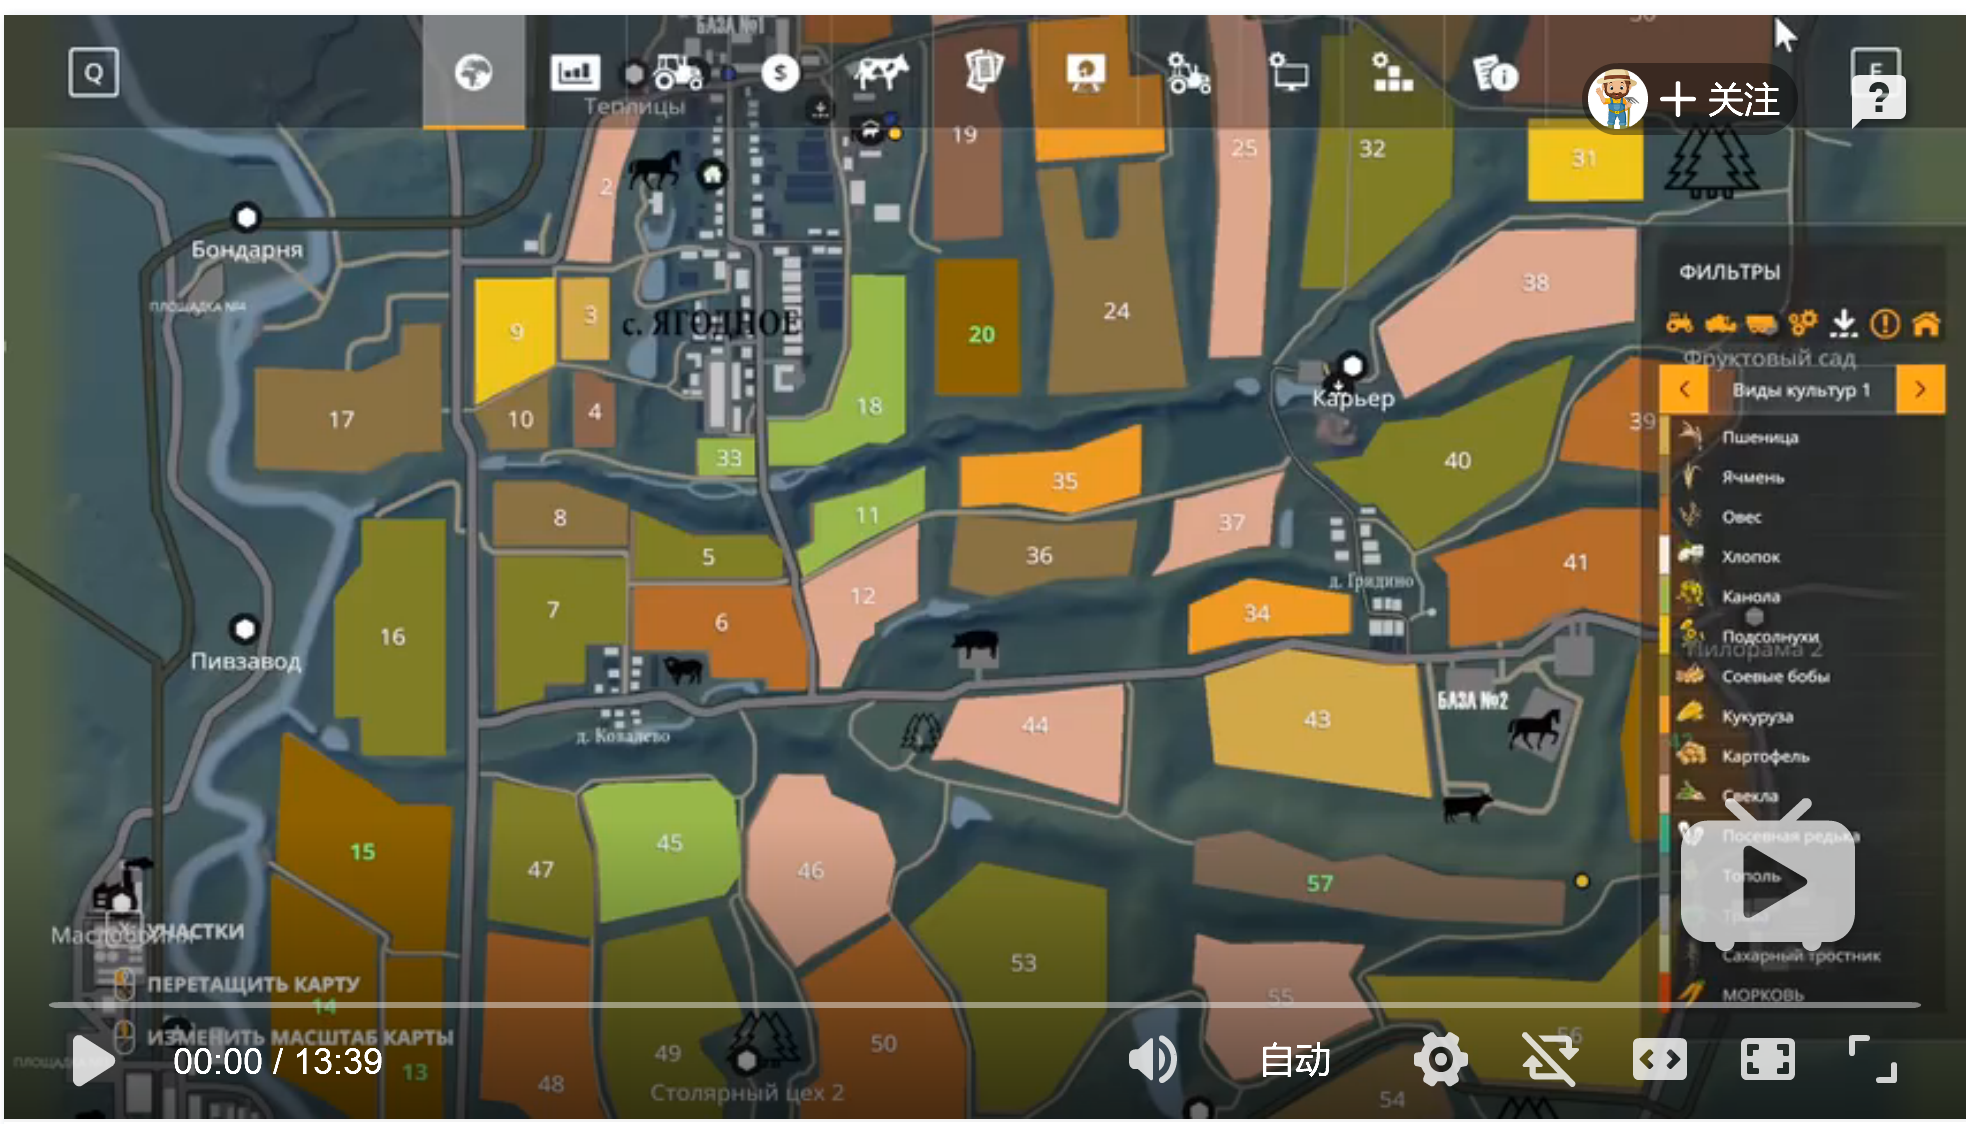The image size is (1966, 1124).
Task: Select the statistics chart tab icon
Action: pos(575,73)
